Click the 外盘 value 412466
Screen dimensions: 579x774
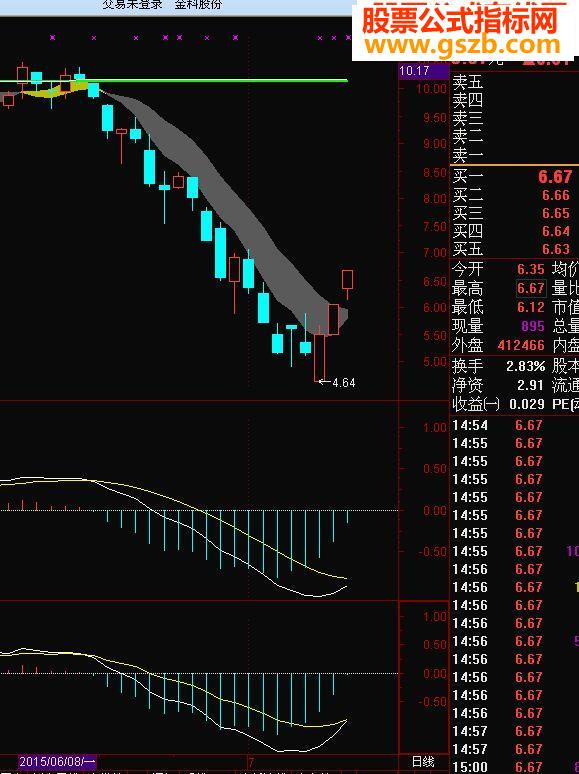(x=521, y=345)
